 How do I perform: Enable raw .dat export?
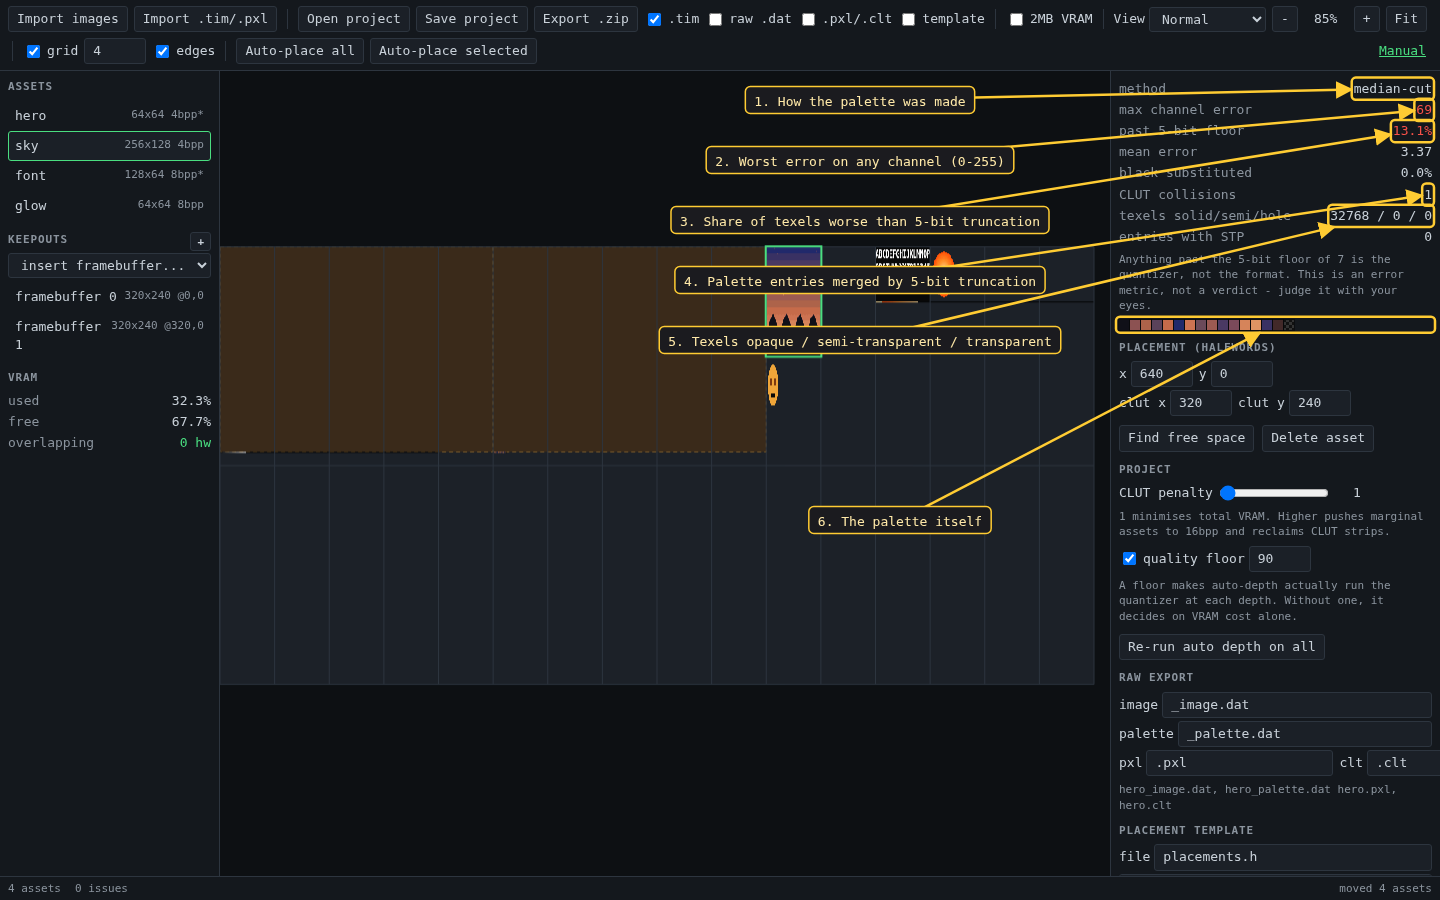pos(715,19)
